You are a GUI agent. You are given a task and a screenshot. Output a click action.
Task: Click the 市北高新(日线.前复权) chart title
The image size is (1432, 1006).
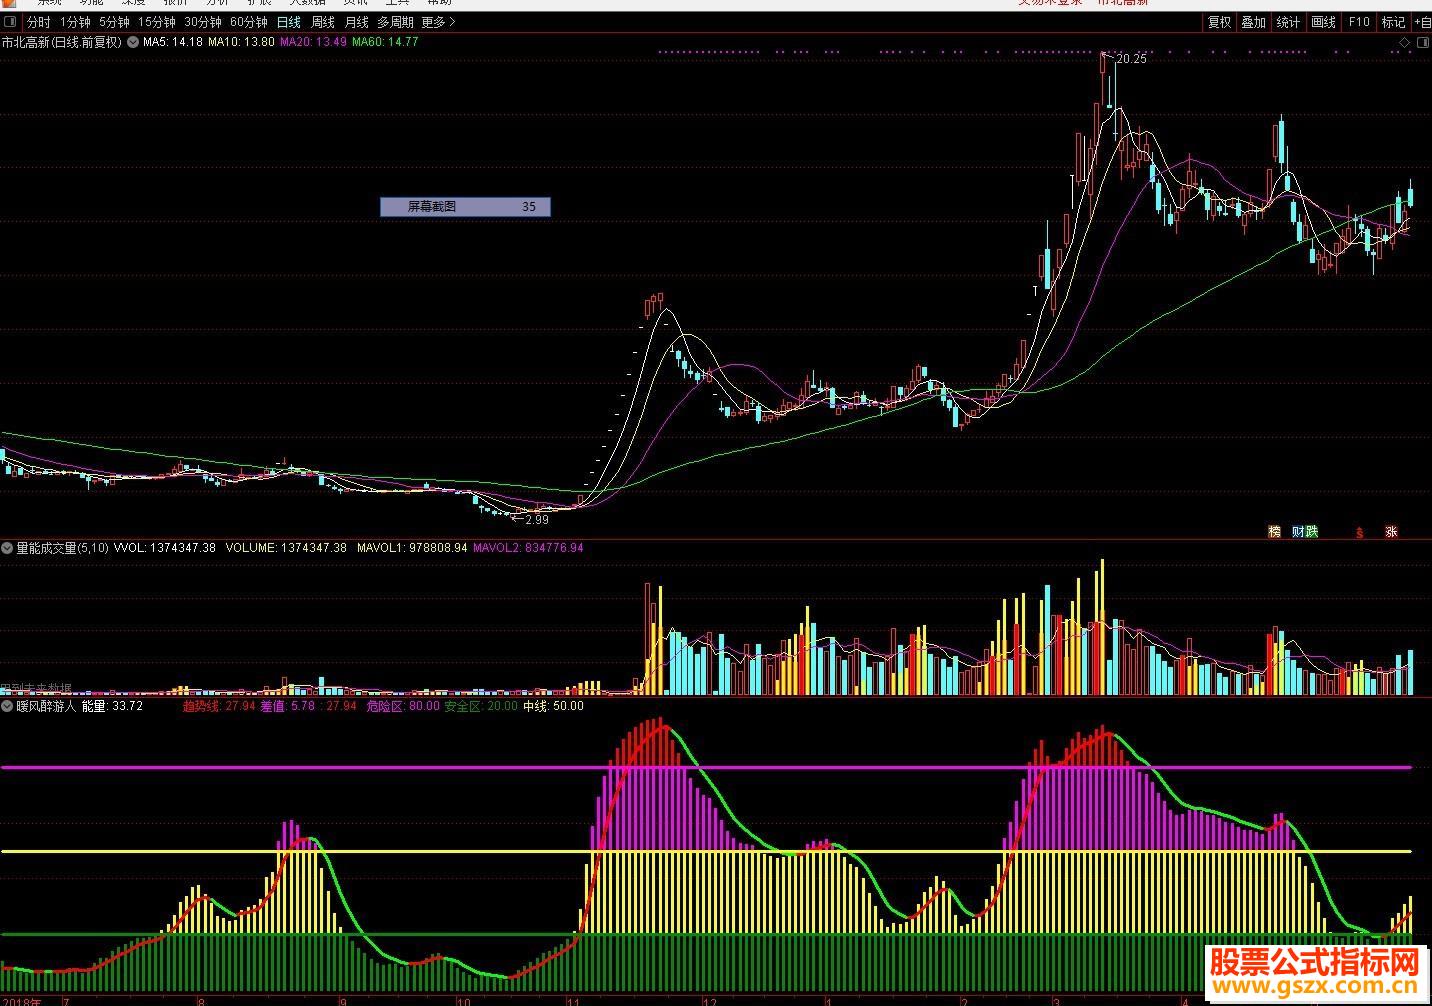click(x=62, y=42)
